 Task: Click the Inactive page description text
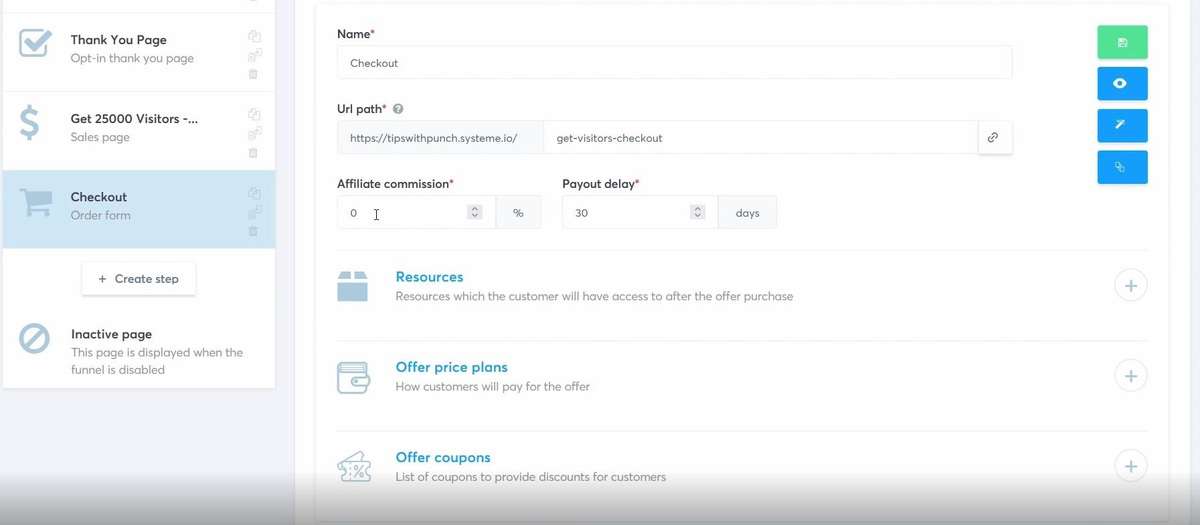(x=157, y=361)
